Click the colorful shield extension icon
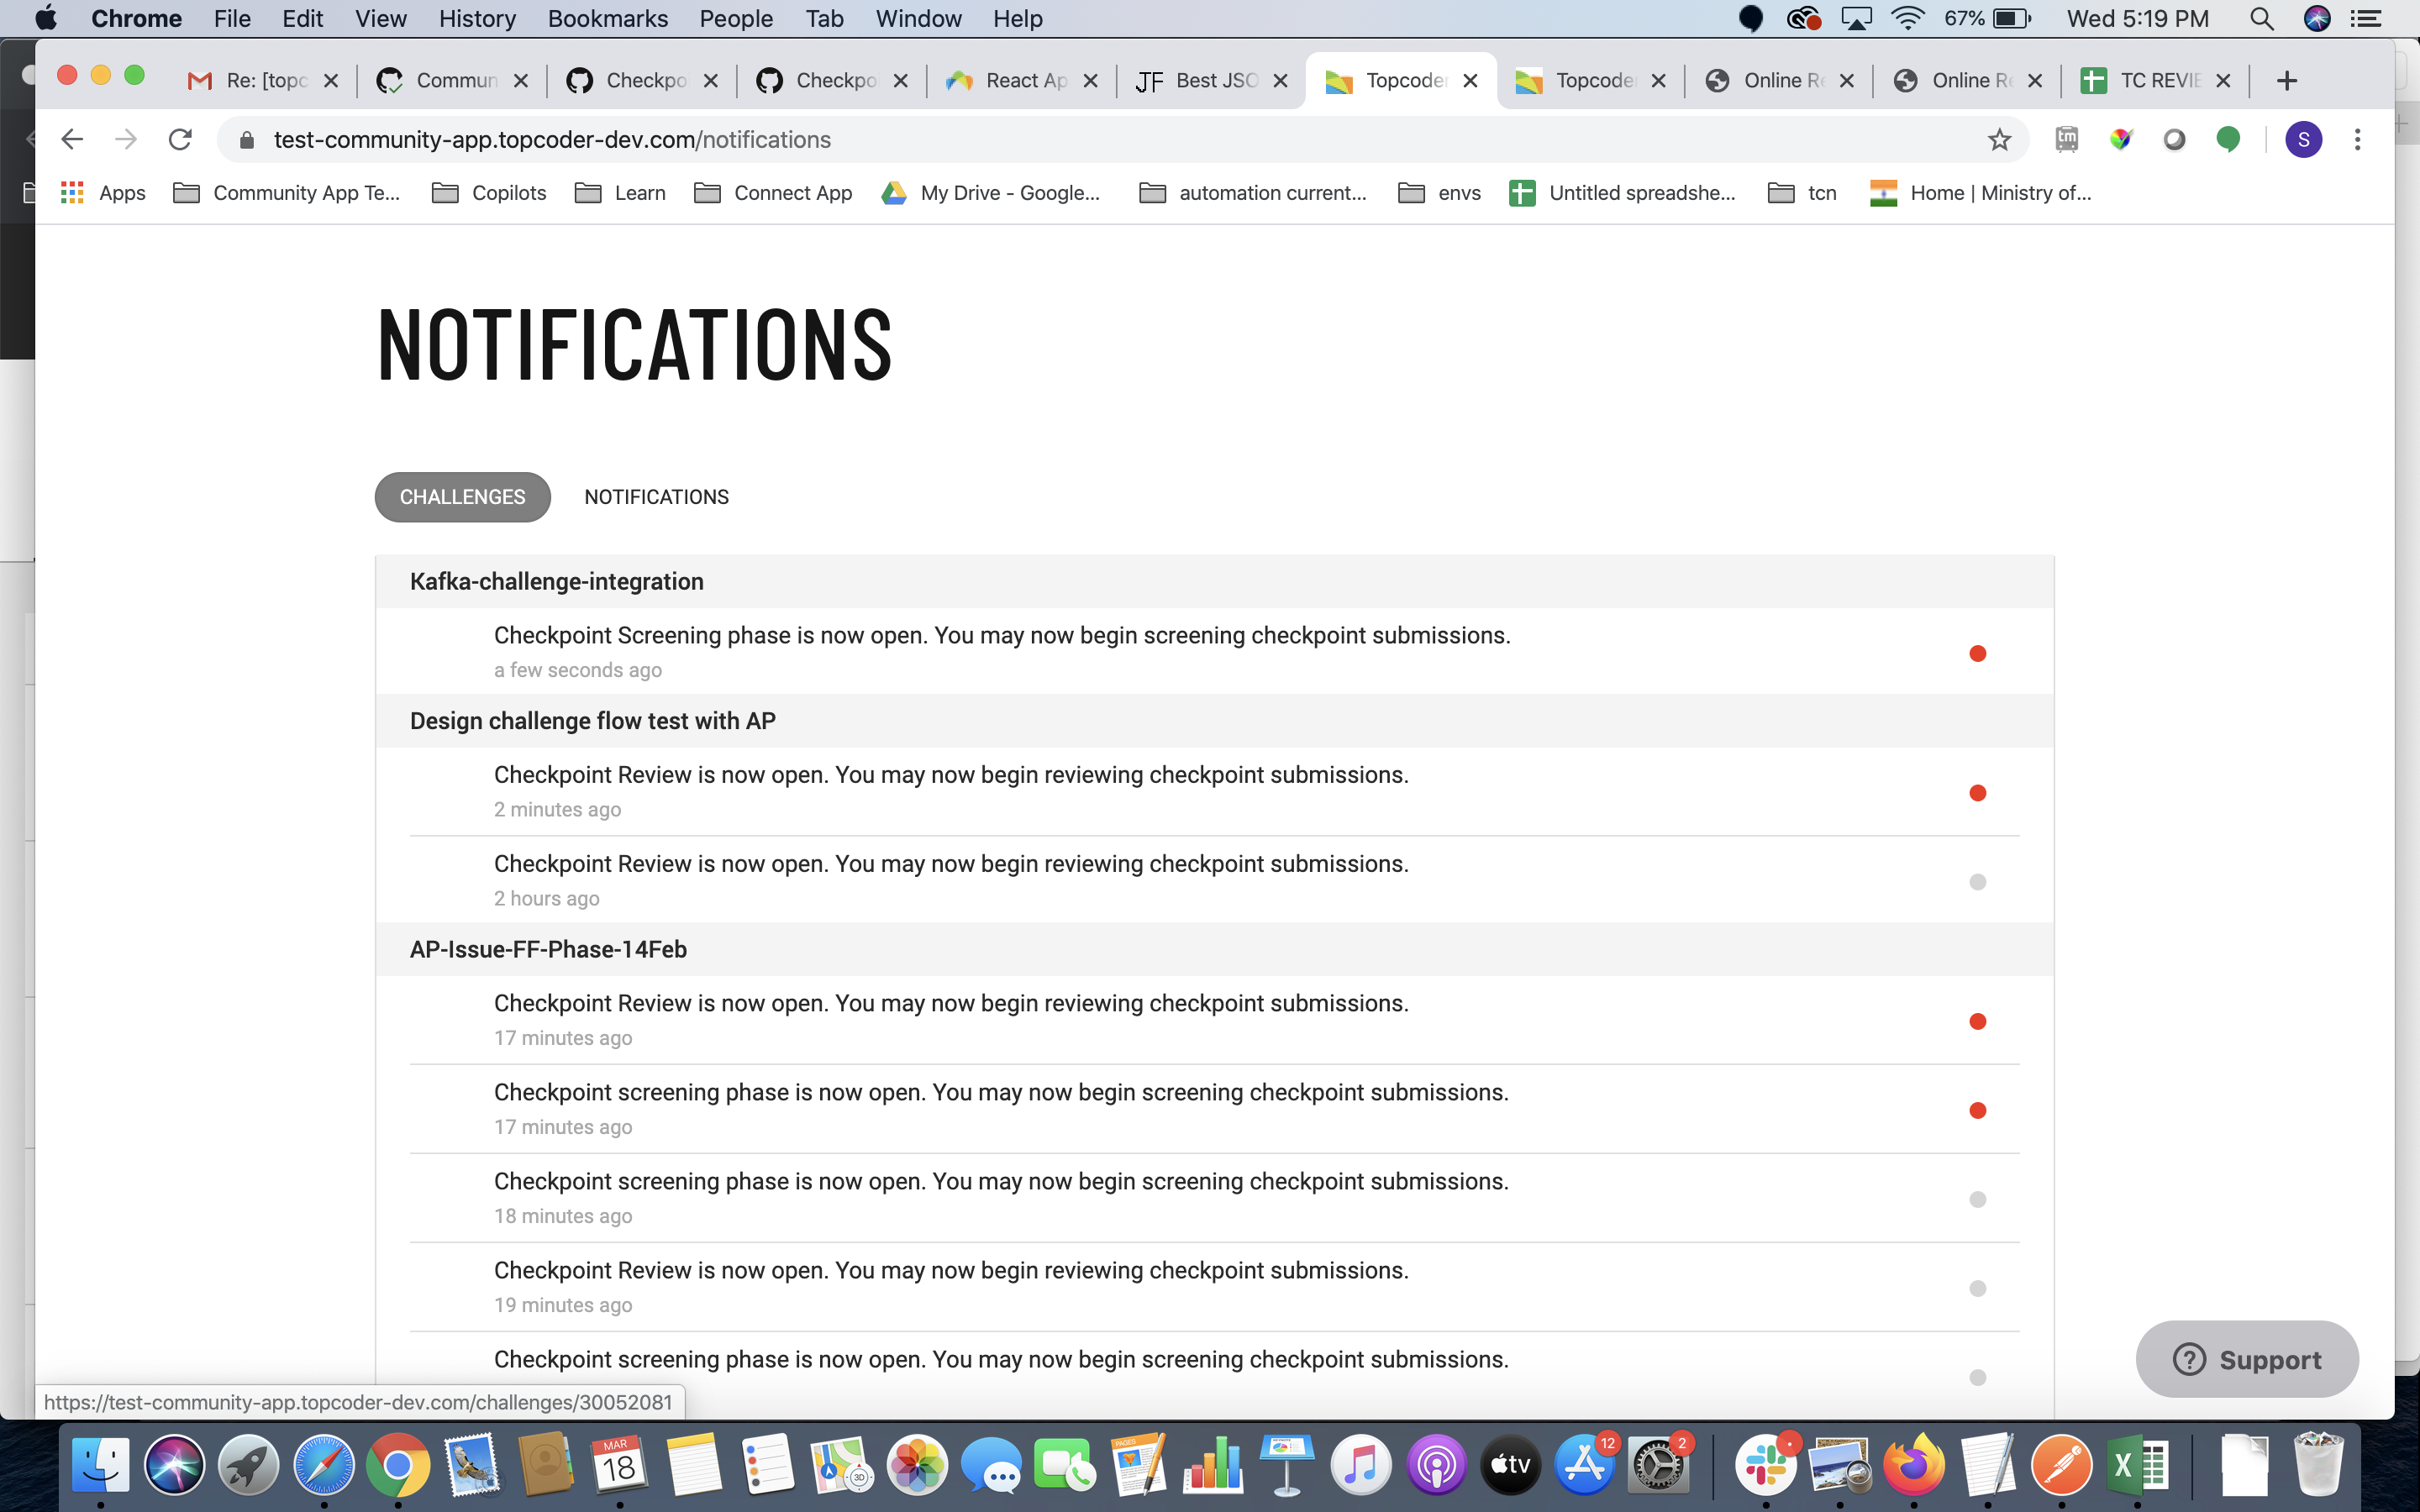 (2120, 139)
